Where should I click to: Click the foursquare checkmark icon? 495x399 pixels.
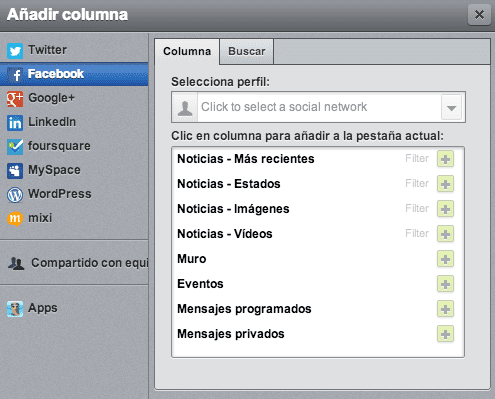pyautogui.click(x=15, y=147)
